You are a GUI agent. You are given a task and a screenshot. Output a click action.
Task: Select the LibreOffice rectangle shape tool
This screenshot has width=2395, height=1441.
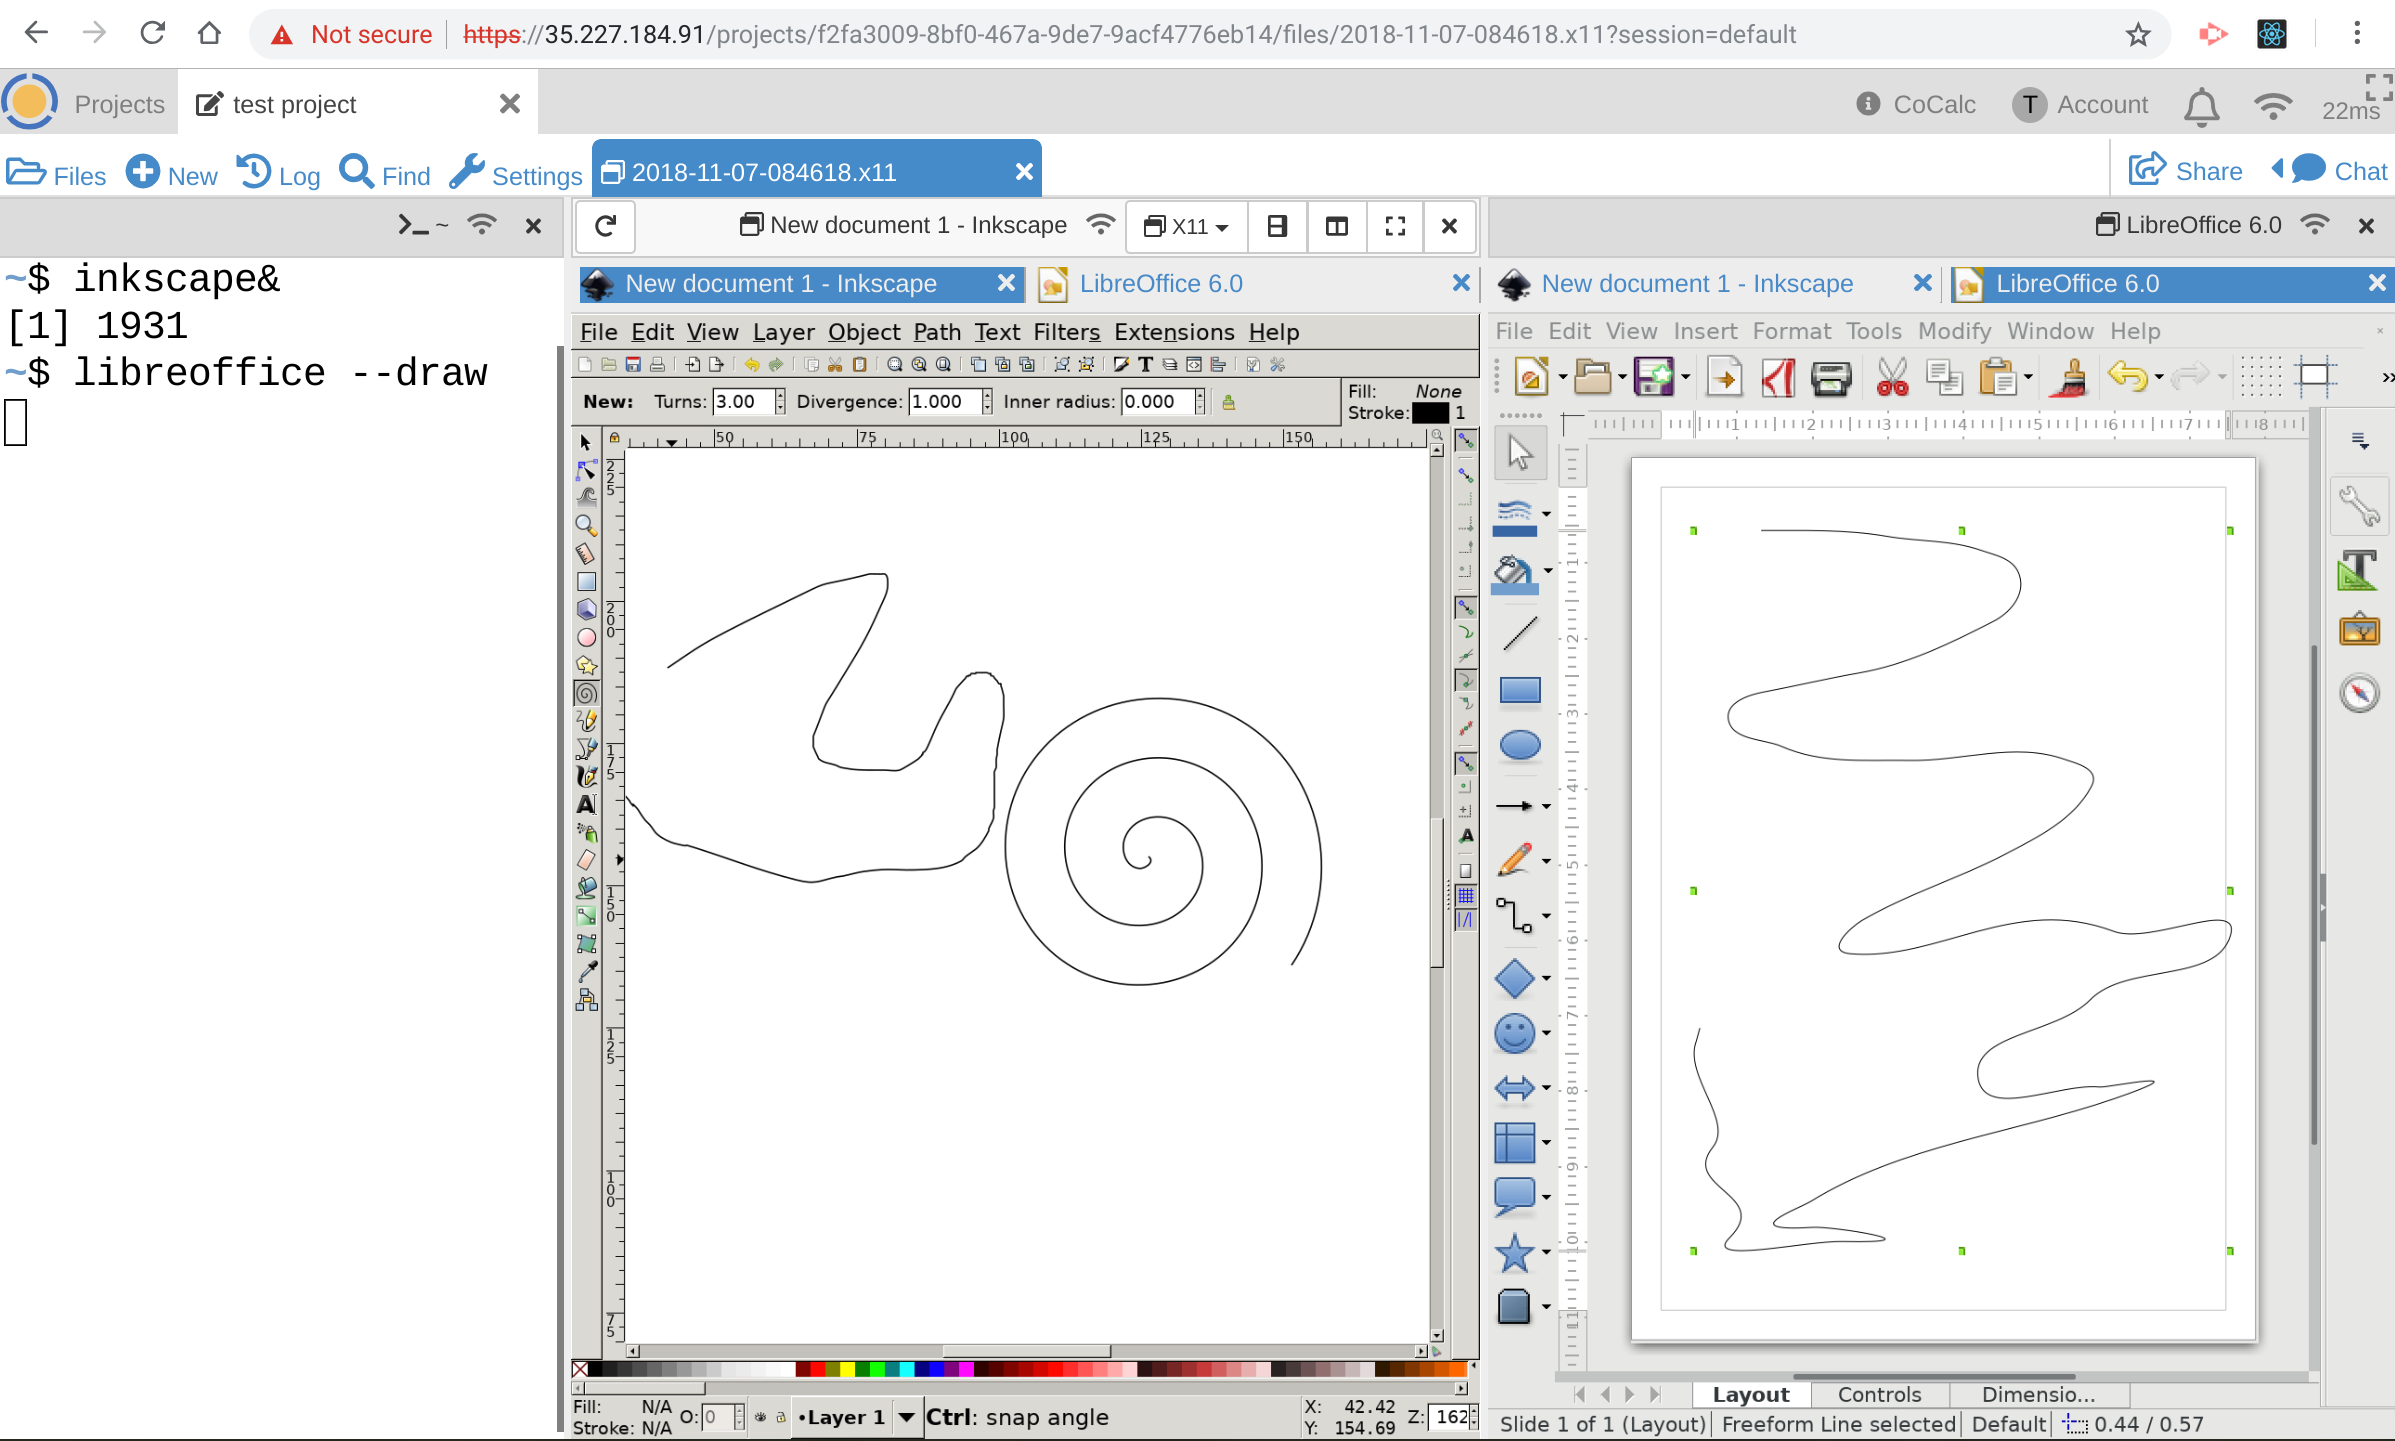(1519, 690)
